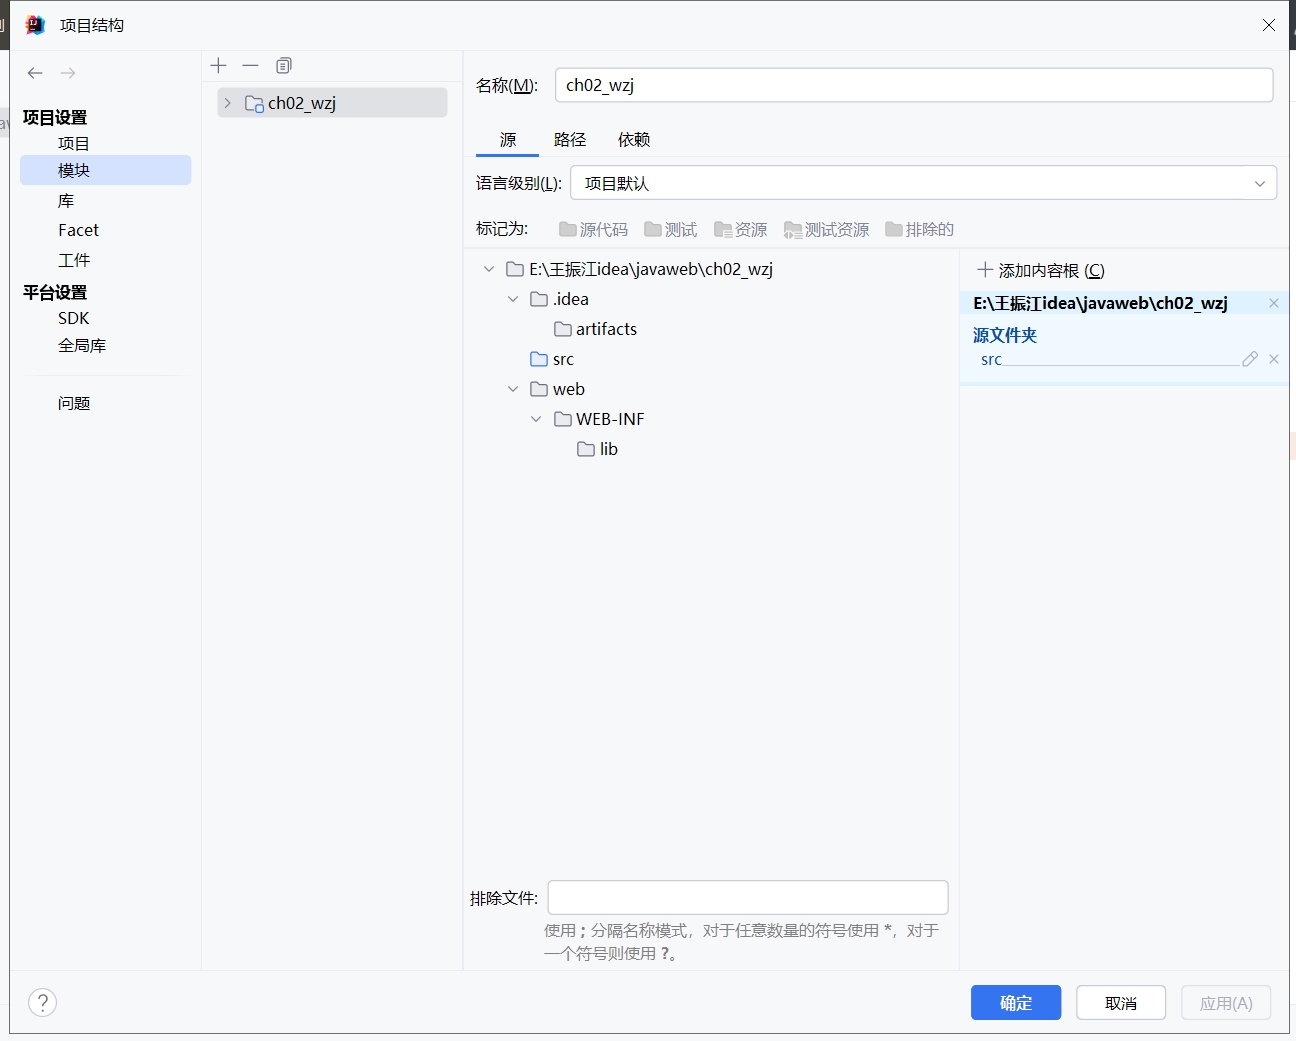
Task: Mark as 测试 (Tests)
Action: point(671,230)
